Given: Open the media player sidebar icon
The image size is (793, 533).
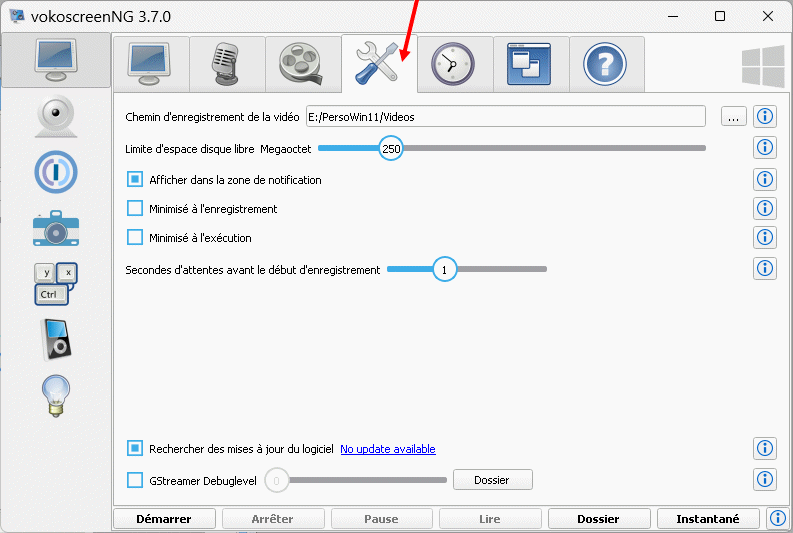Looking at the screenshot, I should [56, 339].
